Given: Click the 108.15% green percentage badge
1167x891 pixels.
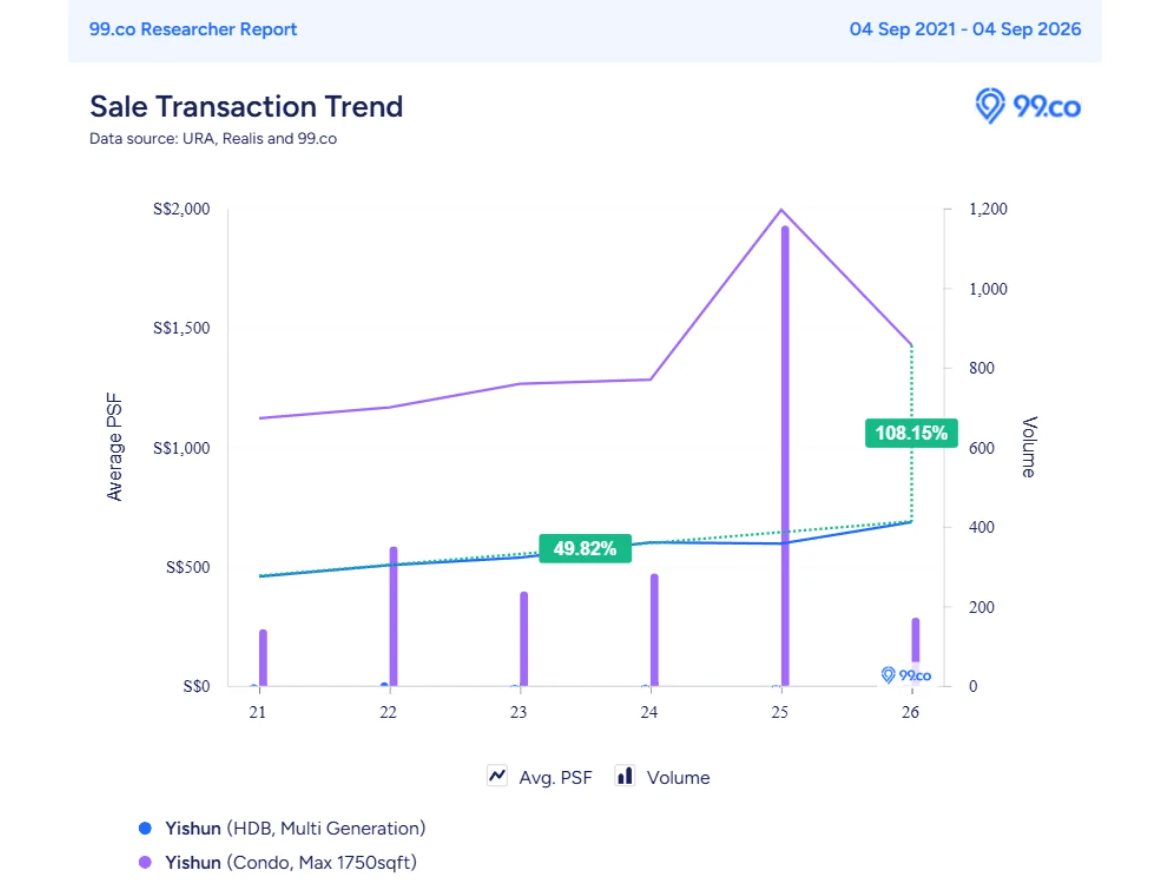Looking at the screenshot, I should tap(911, 433).
